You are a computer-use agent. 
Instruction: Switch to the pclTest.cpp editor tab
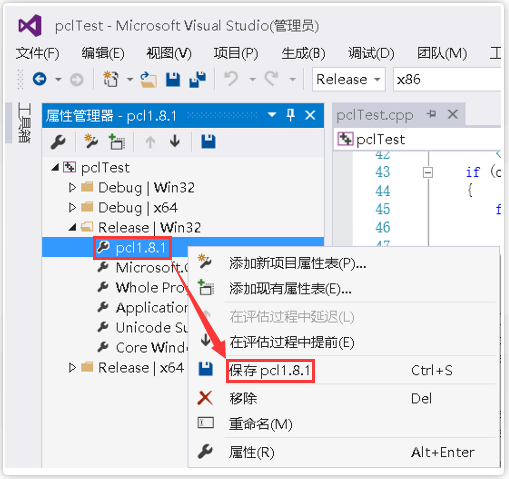pyautogui.click(x=375, y=115)
